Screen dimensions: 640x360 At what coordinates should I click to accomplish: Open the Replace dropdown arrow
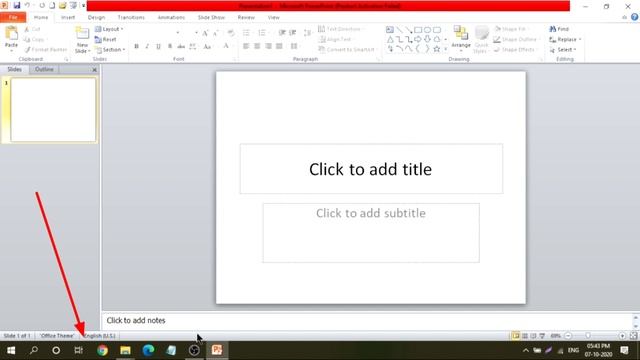tap(580, 40)
